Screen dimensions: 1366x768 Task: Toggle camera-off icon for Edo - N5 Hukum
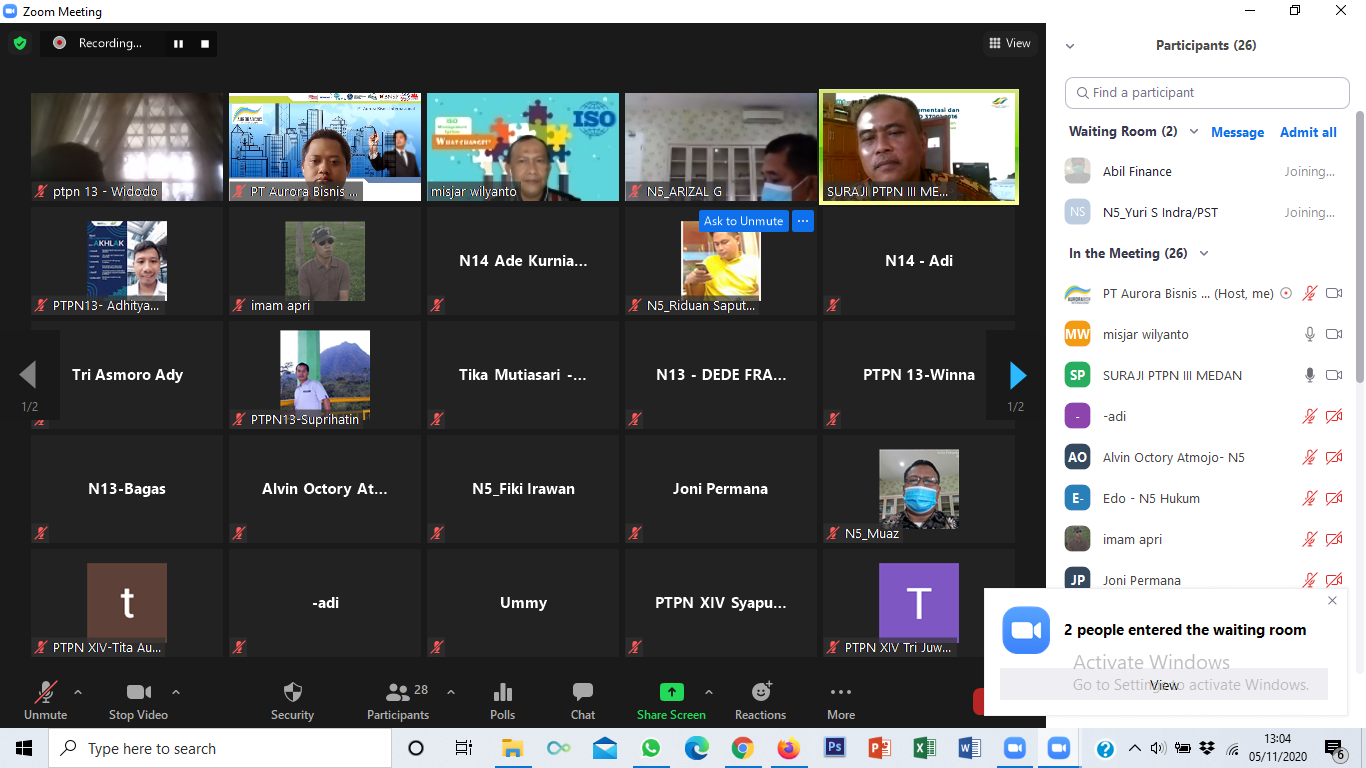[x=1334, y=498]
